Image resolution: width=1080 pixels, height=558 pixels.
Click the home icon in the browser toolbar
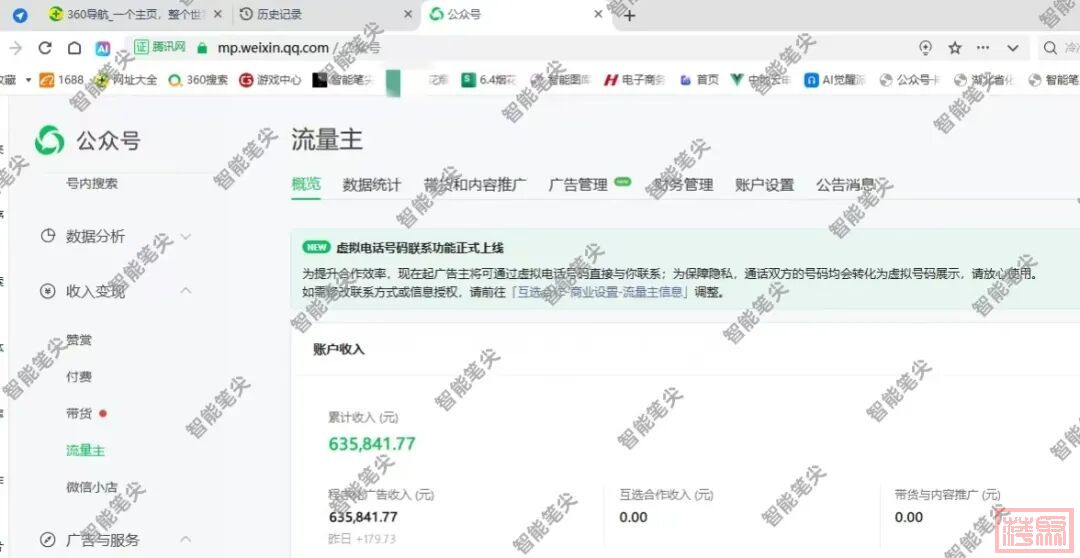(74, 48)
